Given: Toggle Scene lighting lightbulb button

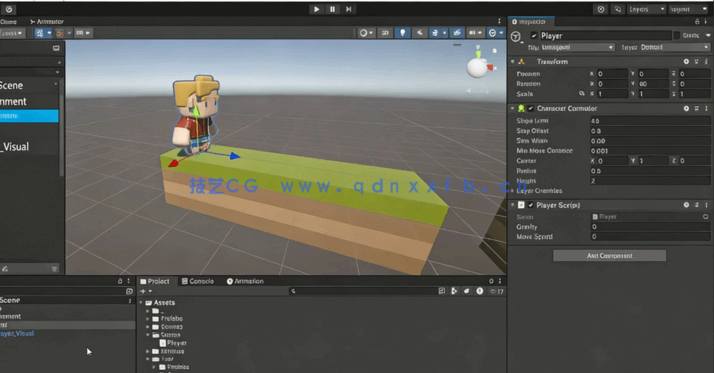Looking at the screenshot, I should click(x=402, y=33).
